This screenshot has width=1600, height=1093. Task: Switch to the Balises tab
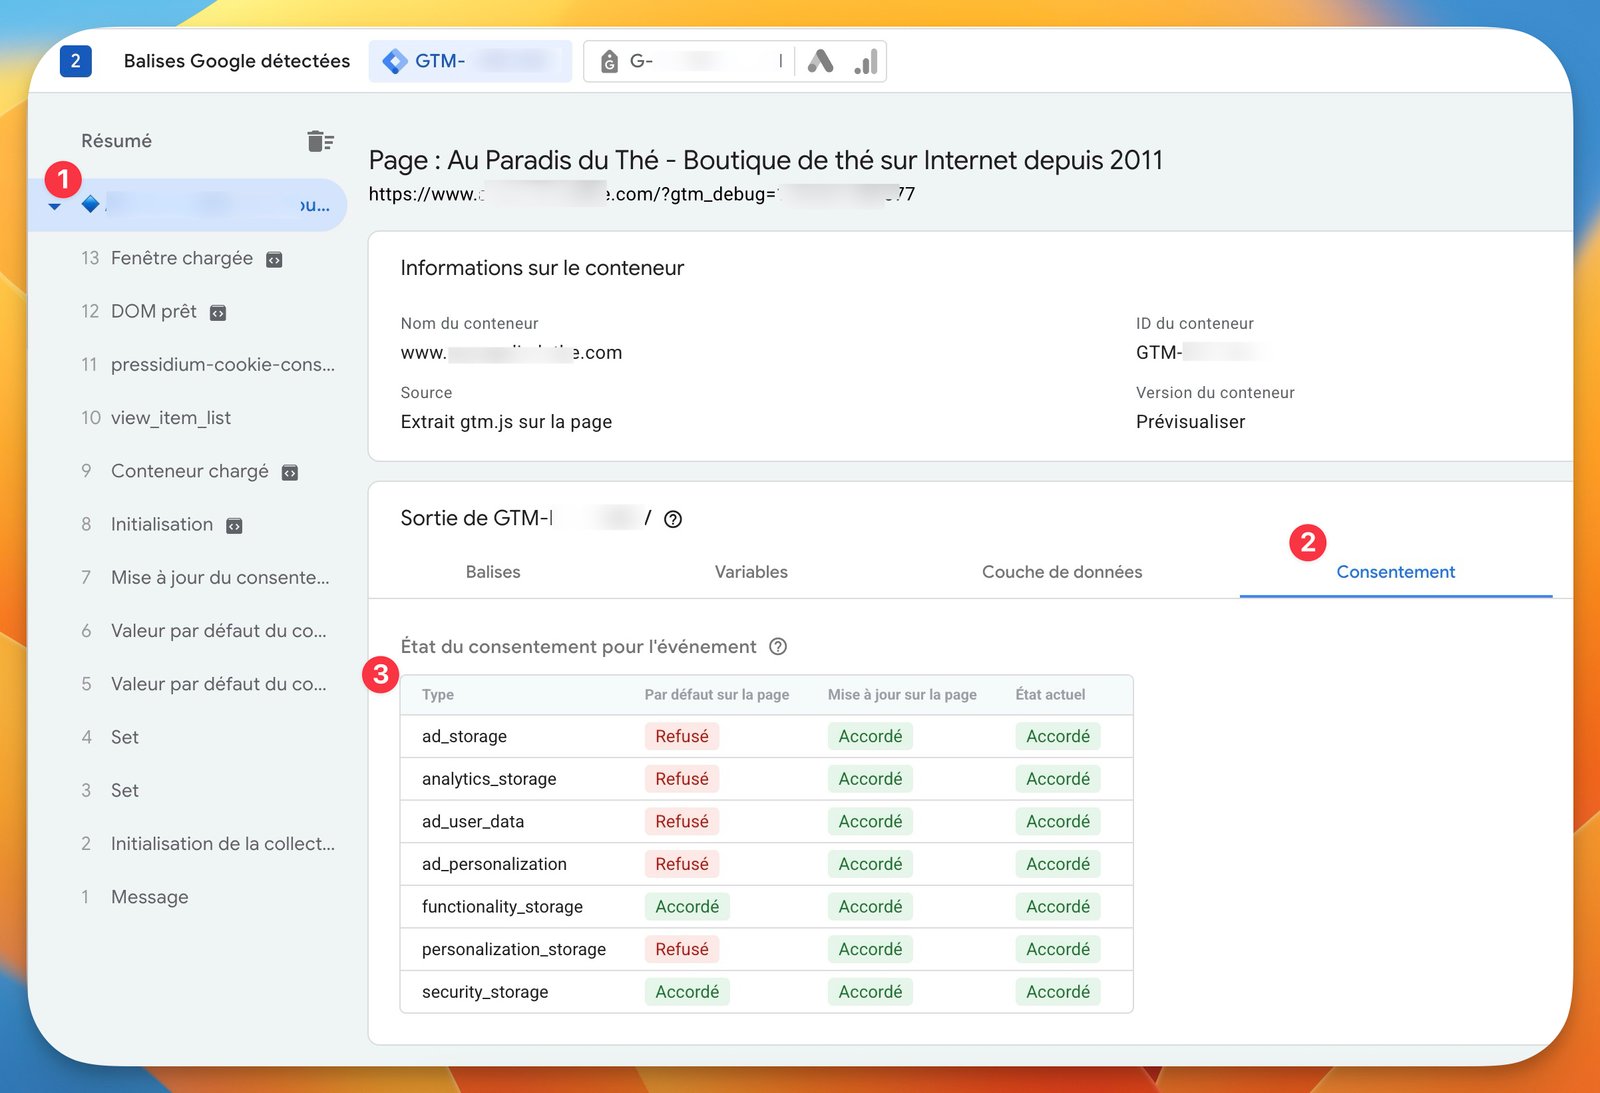493,572
